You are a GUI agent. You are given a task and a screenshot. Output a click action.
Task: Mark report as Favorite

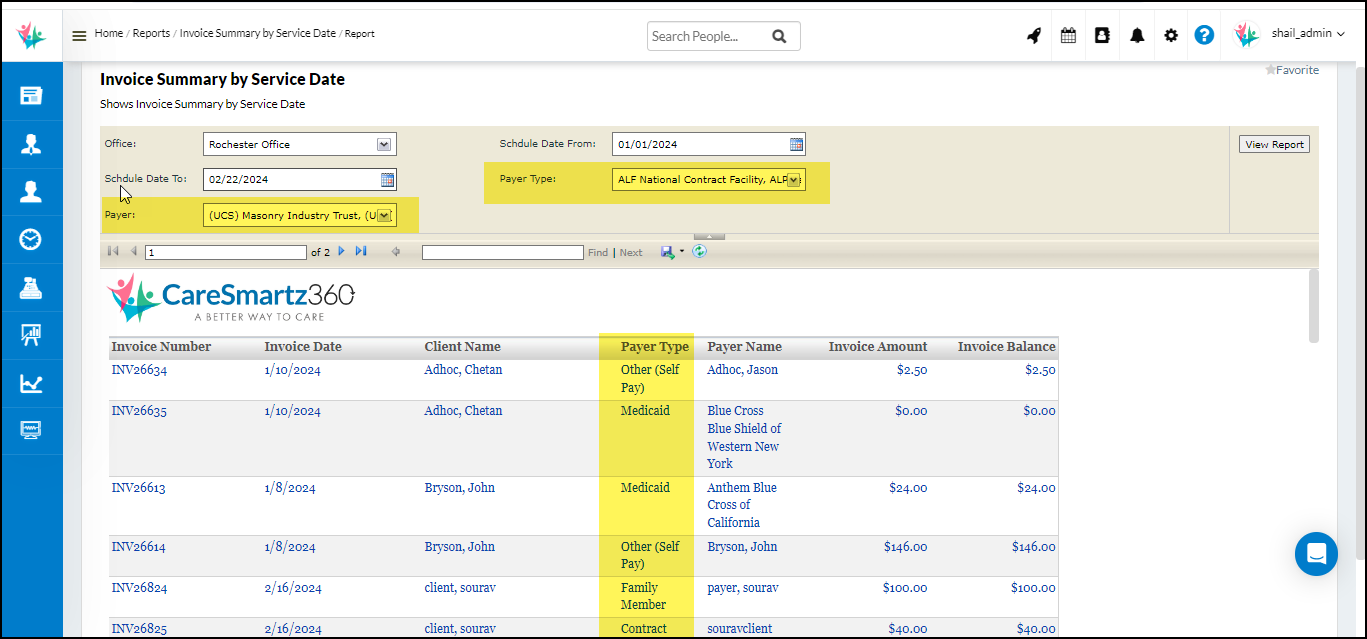[1292, 70]
